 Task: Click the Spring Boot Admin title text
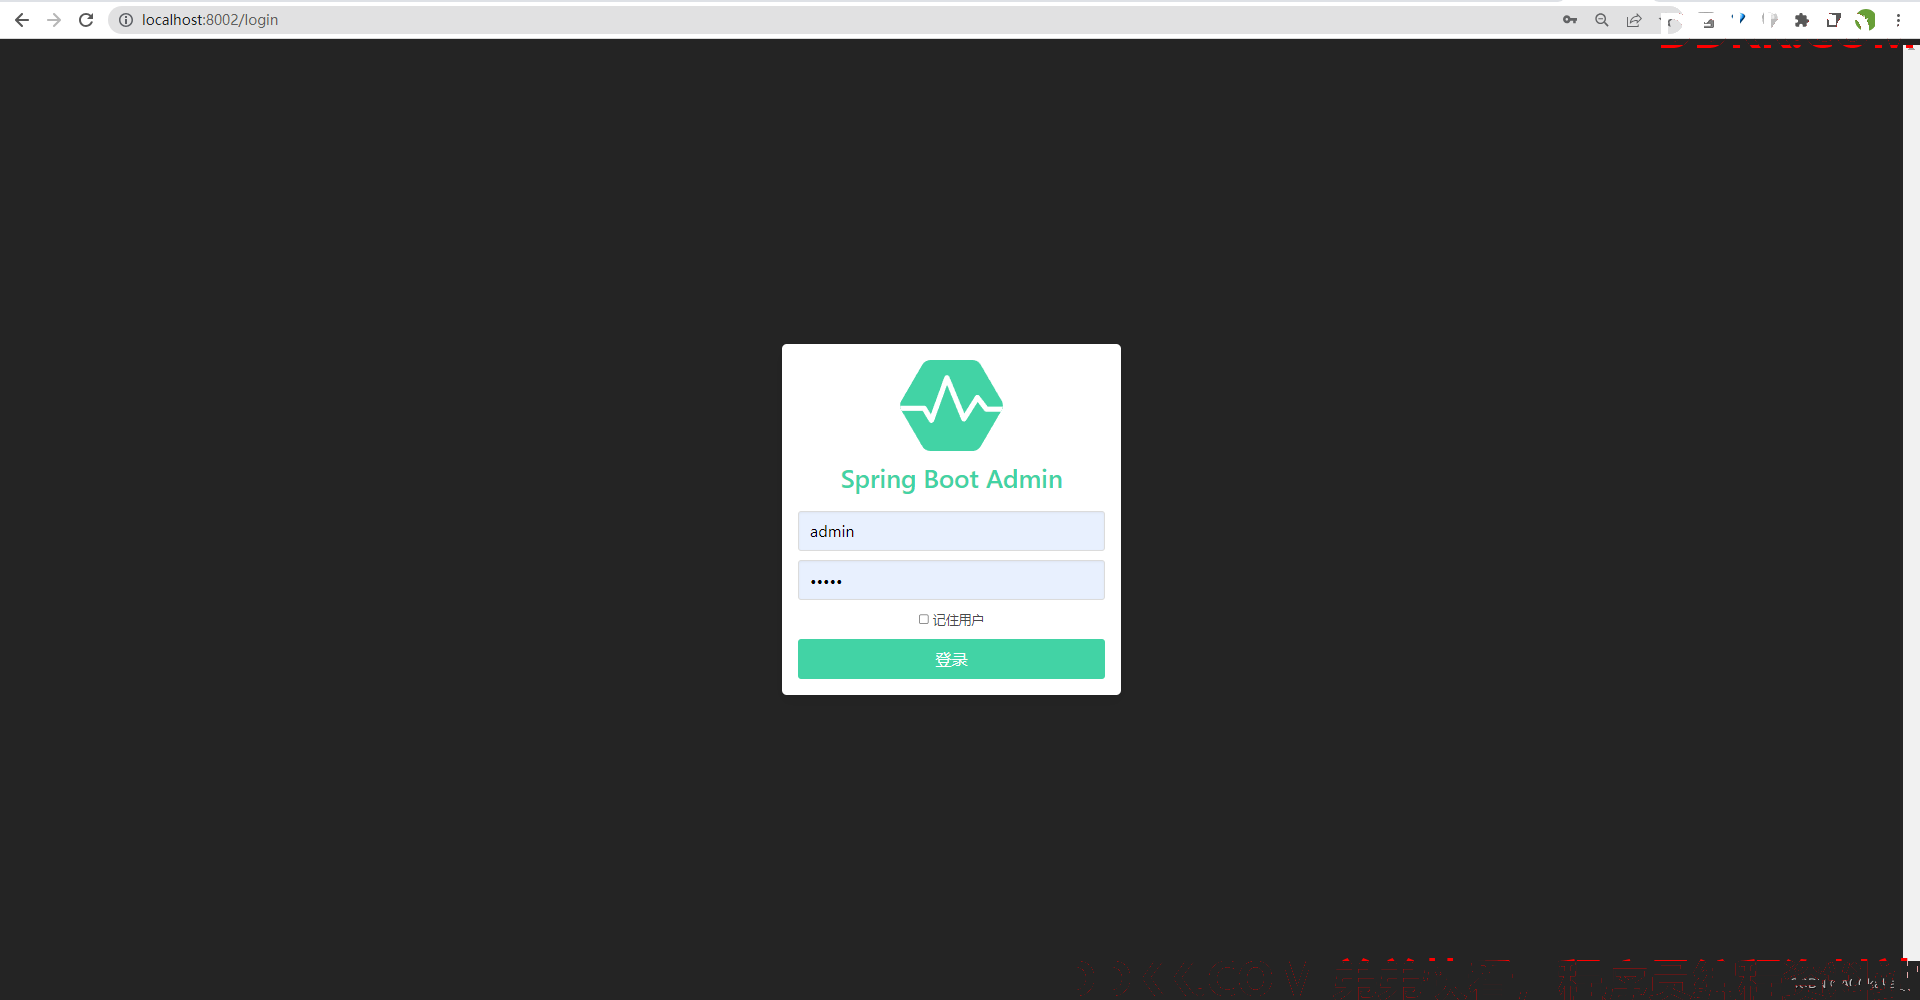point(951,480)
